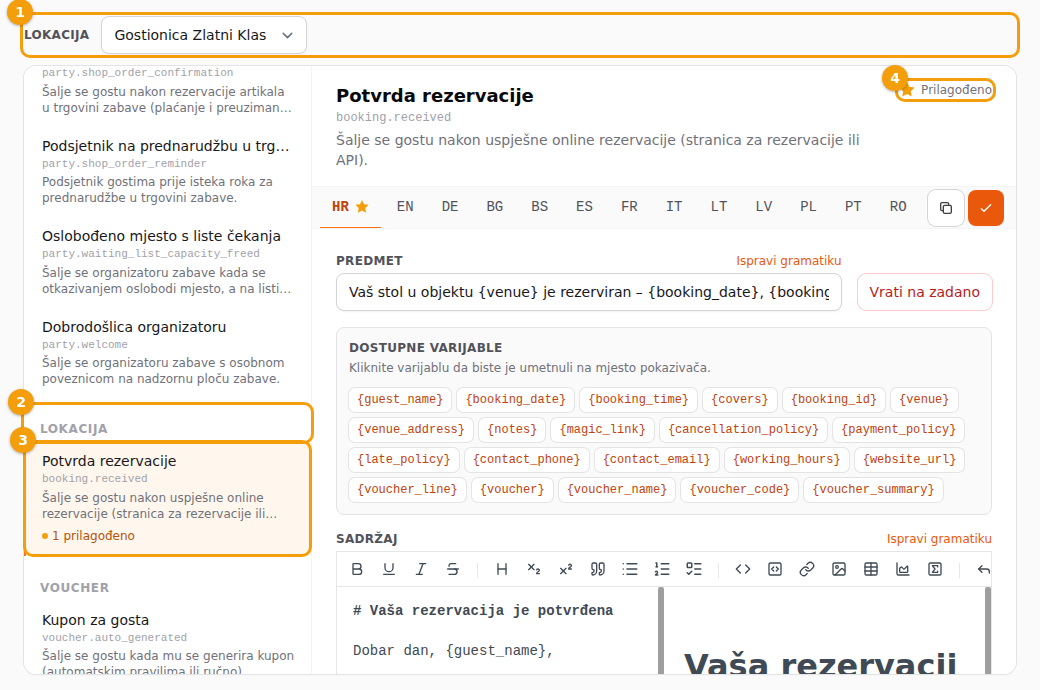
Task: Switch to the EN language tab
Action: (405, 207)
